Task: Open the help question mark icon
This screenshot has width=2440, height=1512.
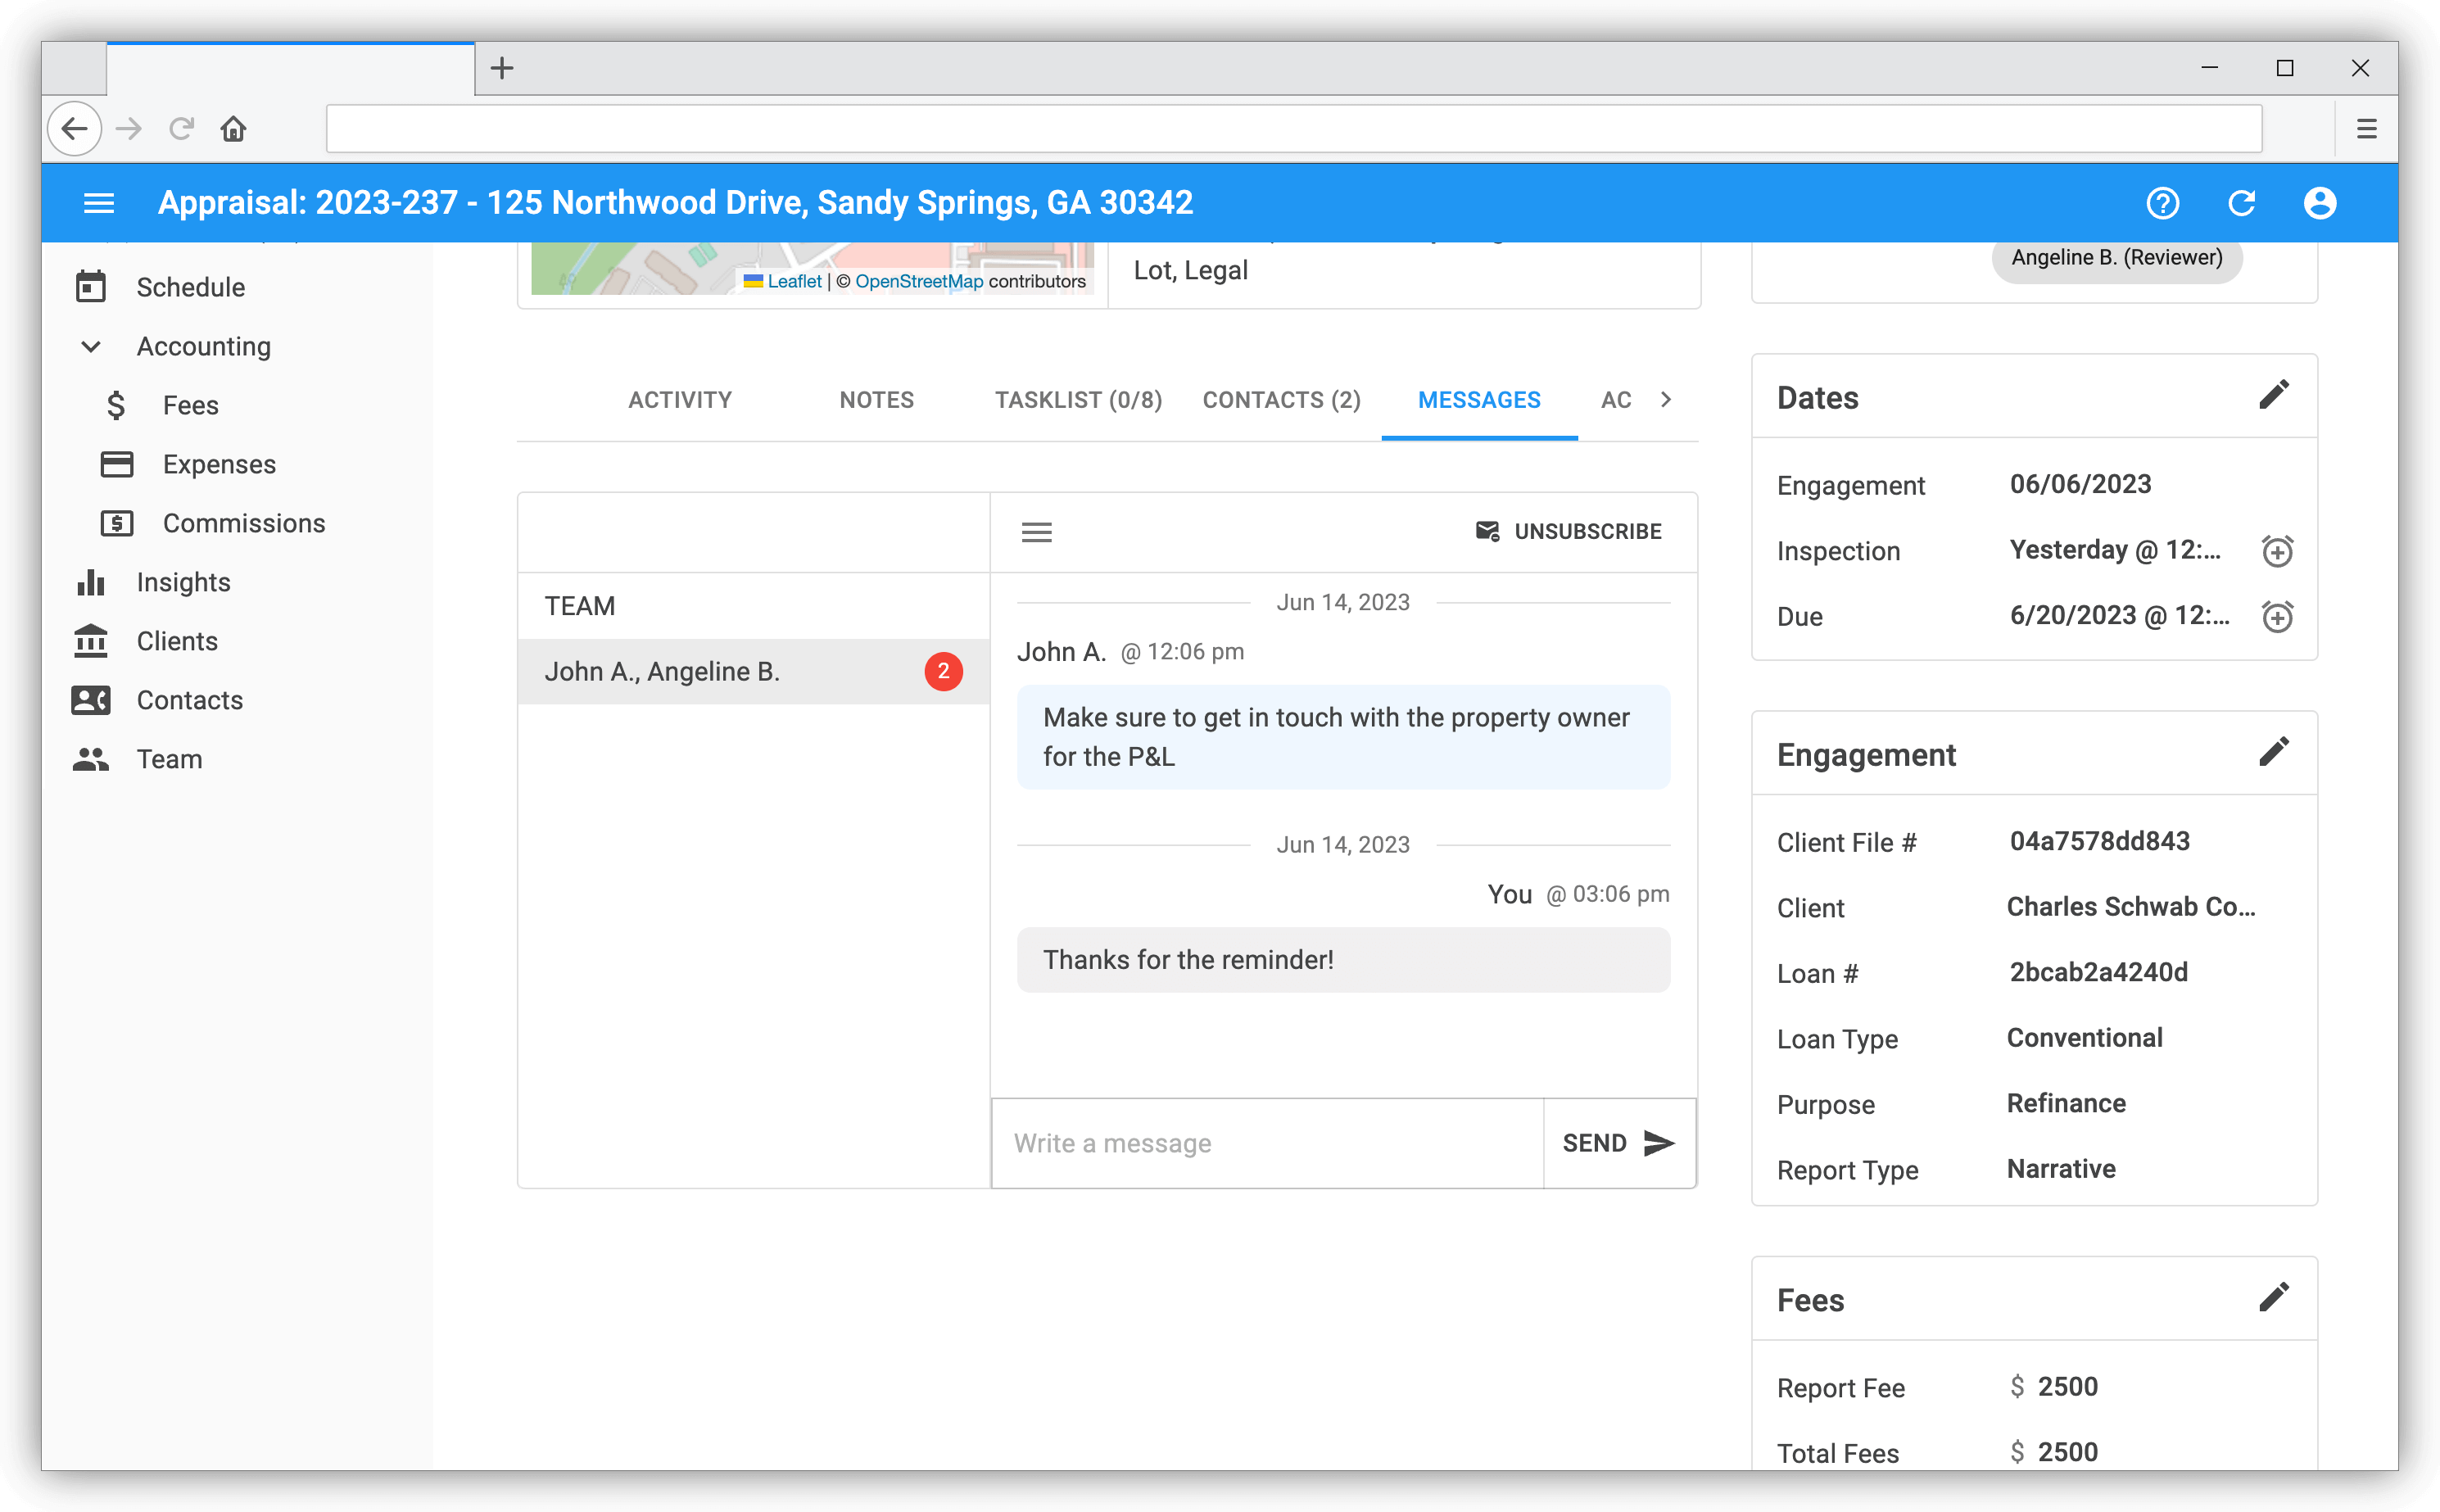Action: [x=2162, y=203]
